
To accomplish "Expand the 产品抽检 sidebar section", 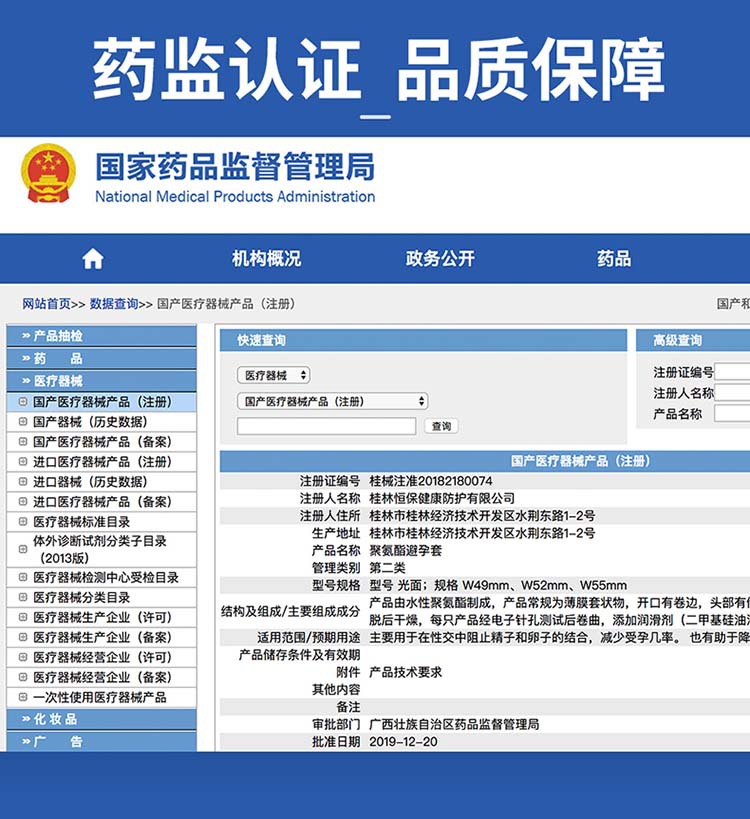I will point(102,336).
